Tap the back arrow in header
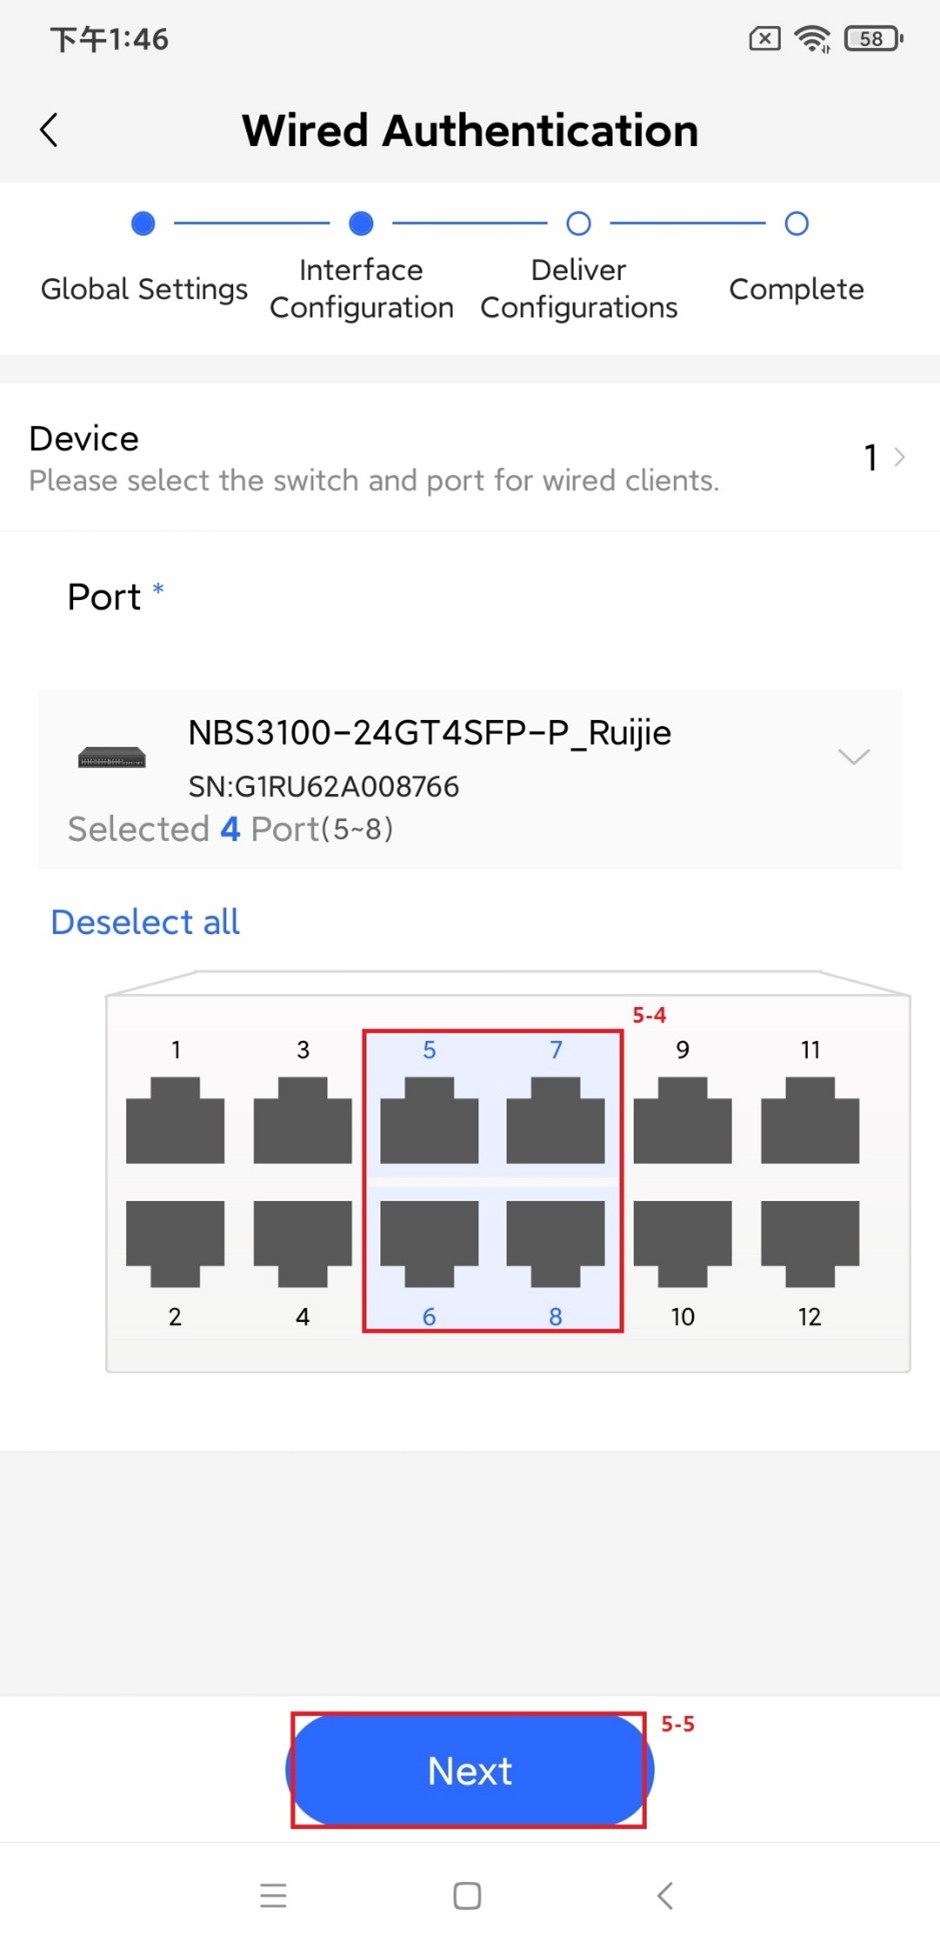The width and height of the screenshot is (940, 1955). pyautogui.click(x=49, y=130)
